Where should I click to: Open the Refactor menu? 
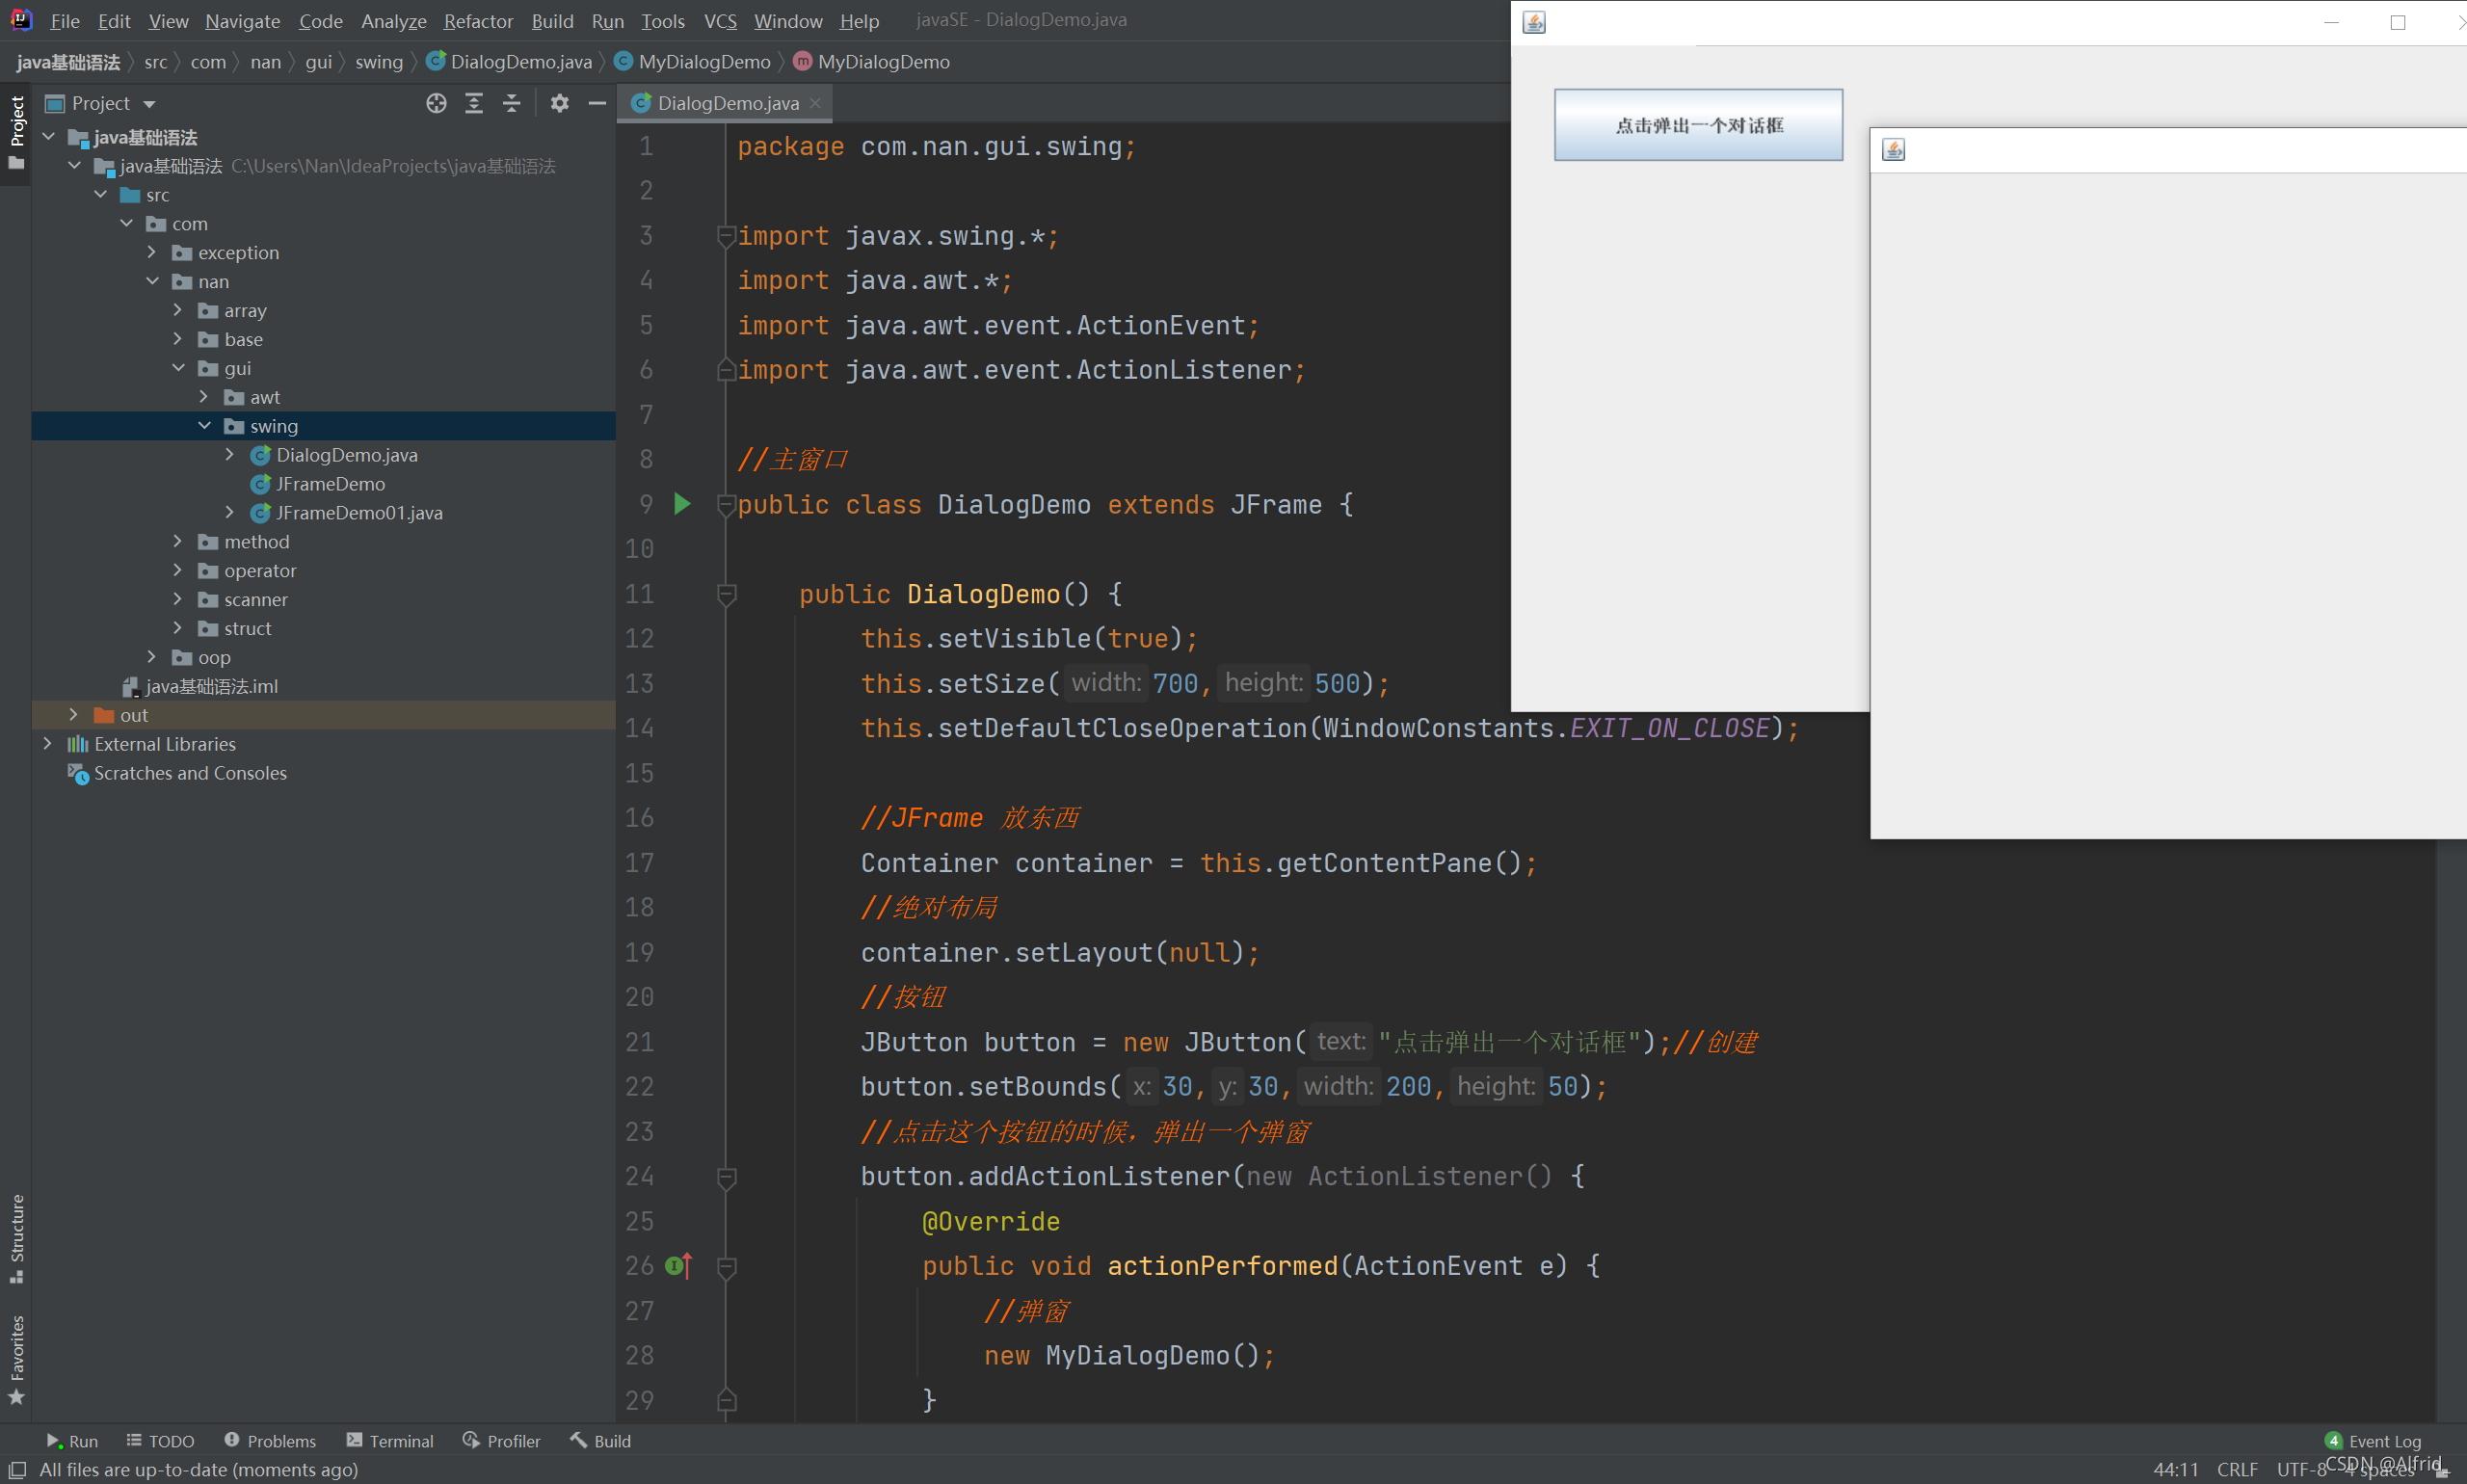coord(478,20)
